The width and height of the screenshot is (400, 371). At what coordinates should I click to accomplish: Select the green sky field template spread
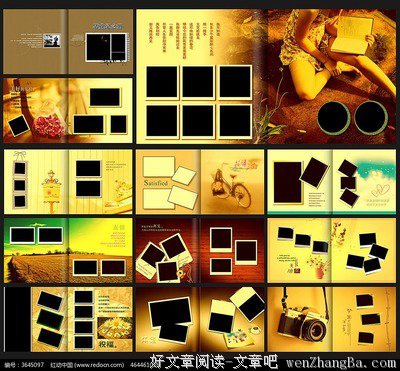(68, 250)
